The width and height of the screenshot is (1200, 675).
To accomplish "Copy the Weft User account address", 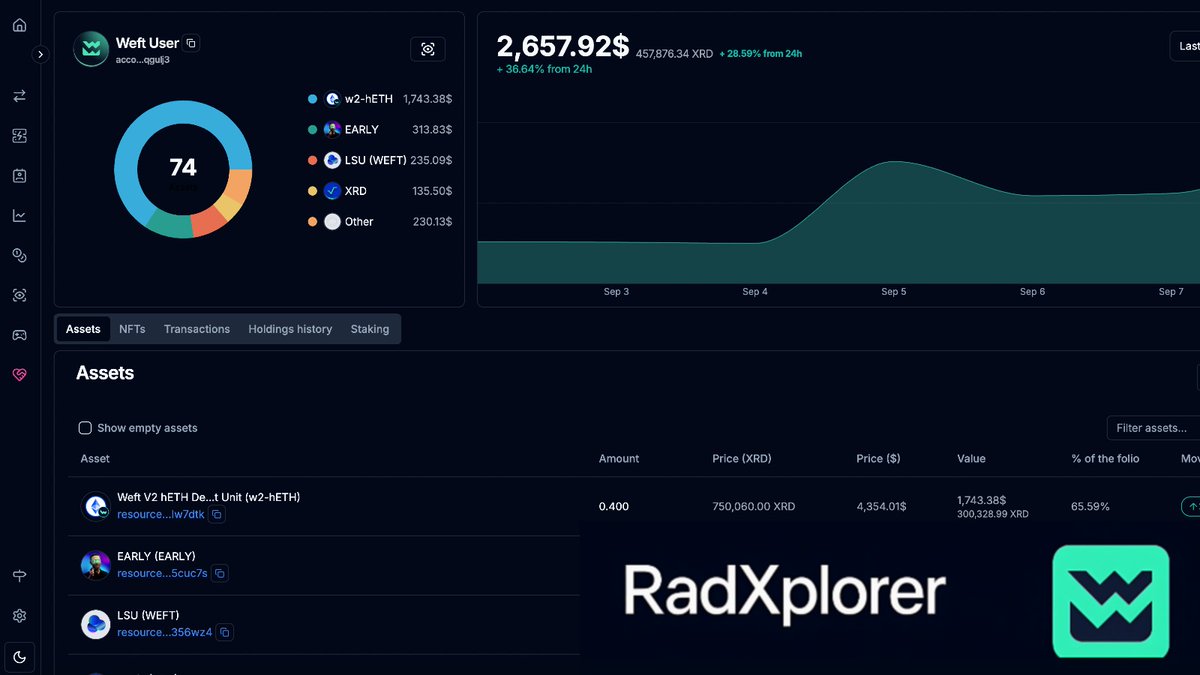I will click(x=192, y=43).
